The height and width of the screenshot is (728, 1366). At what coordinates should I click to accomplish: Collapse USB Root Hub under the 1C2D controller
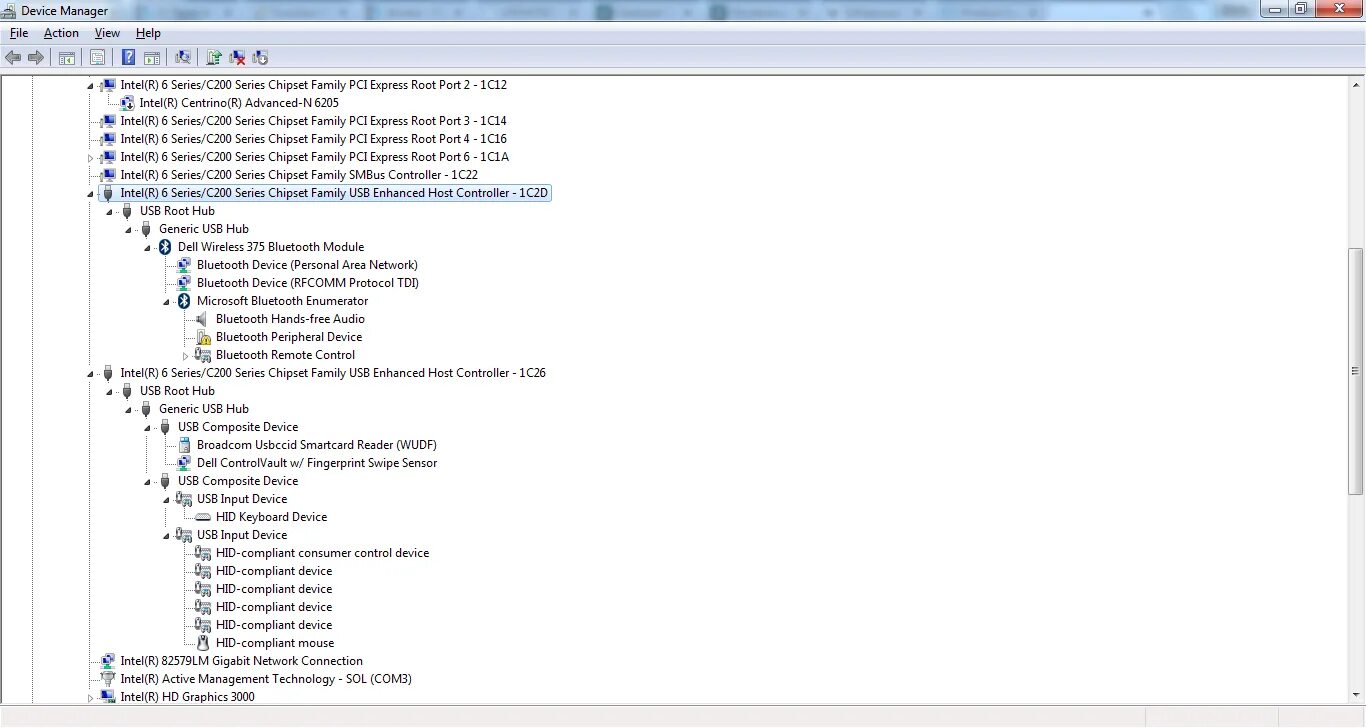(x=109, y=212)
